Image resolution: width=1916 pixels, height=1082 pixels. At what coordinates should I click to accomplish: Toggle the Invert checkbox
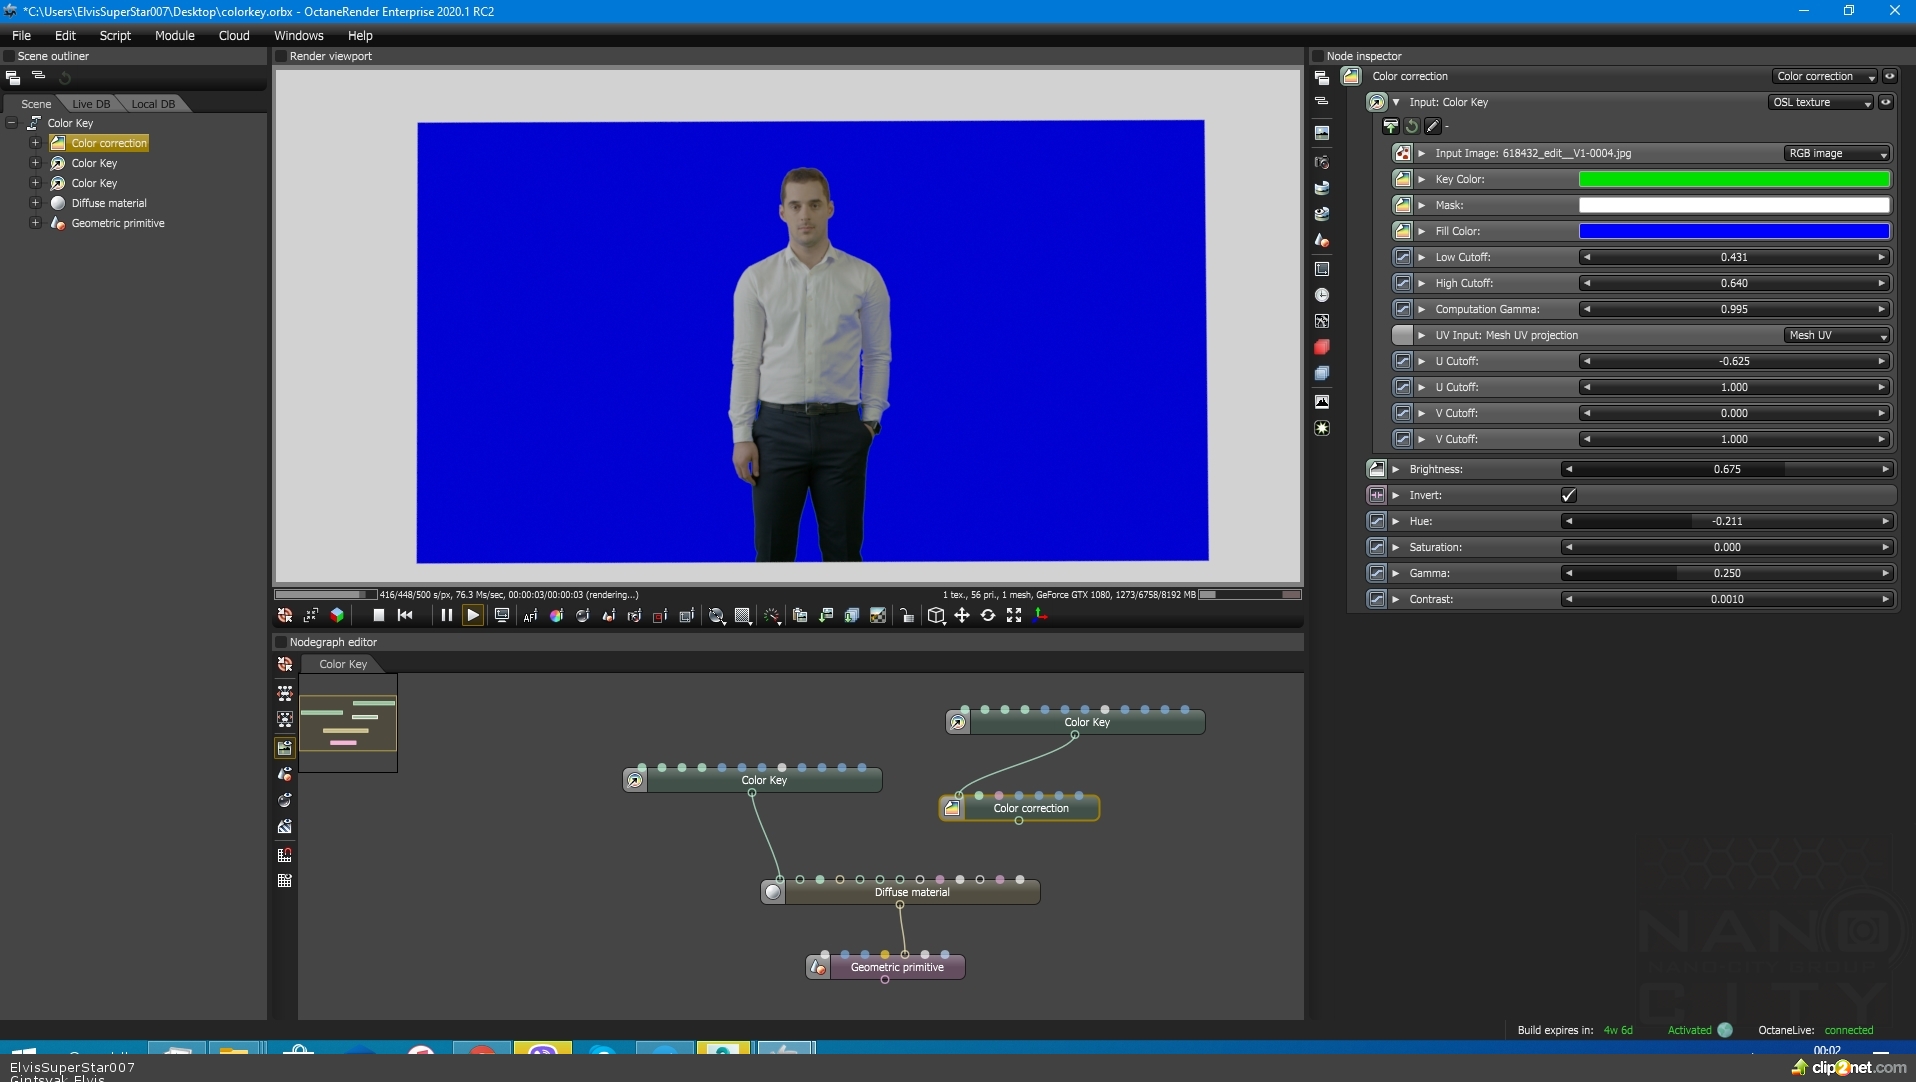(1569, 495)
